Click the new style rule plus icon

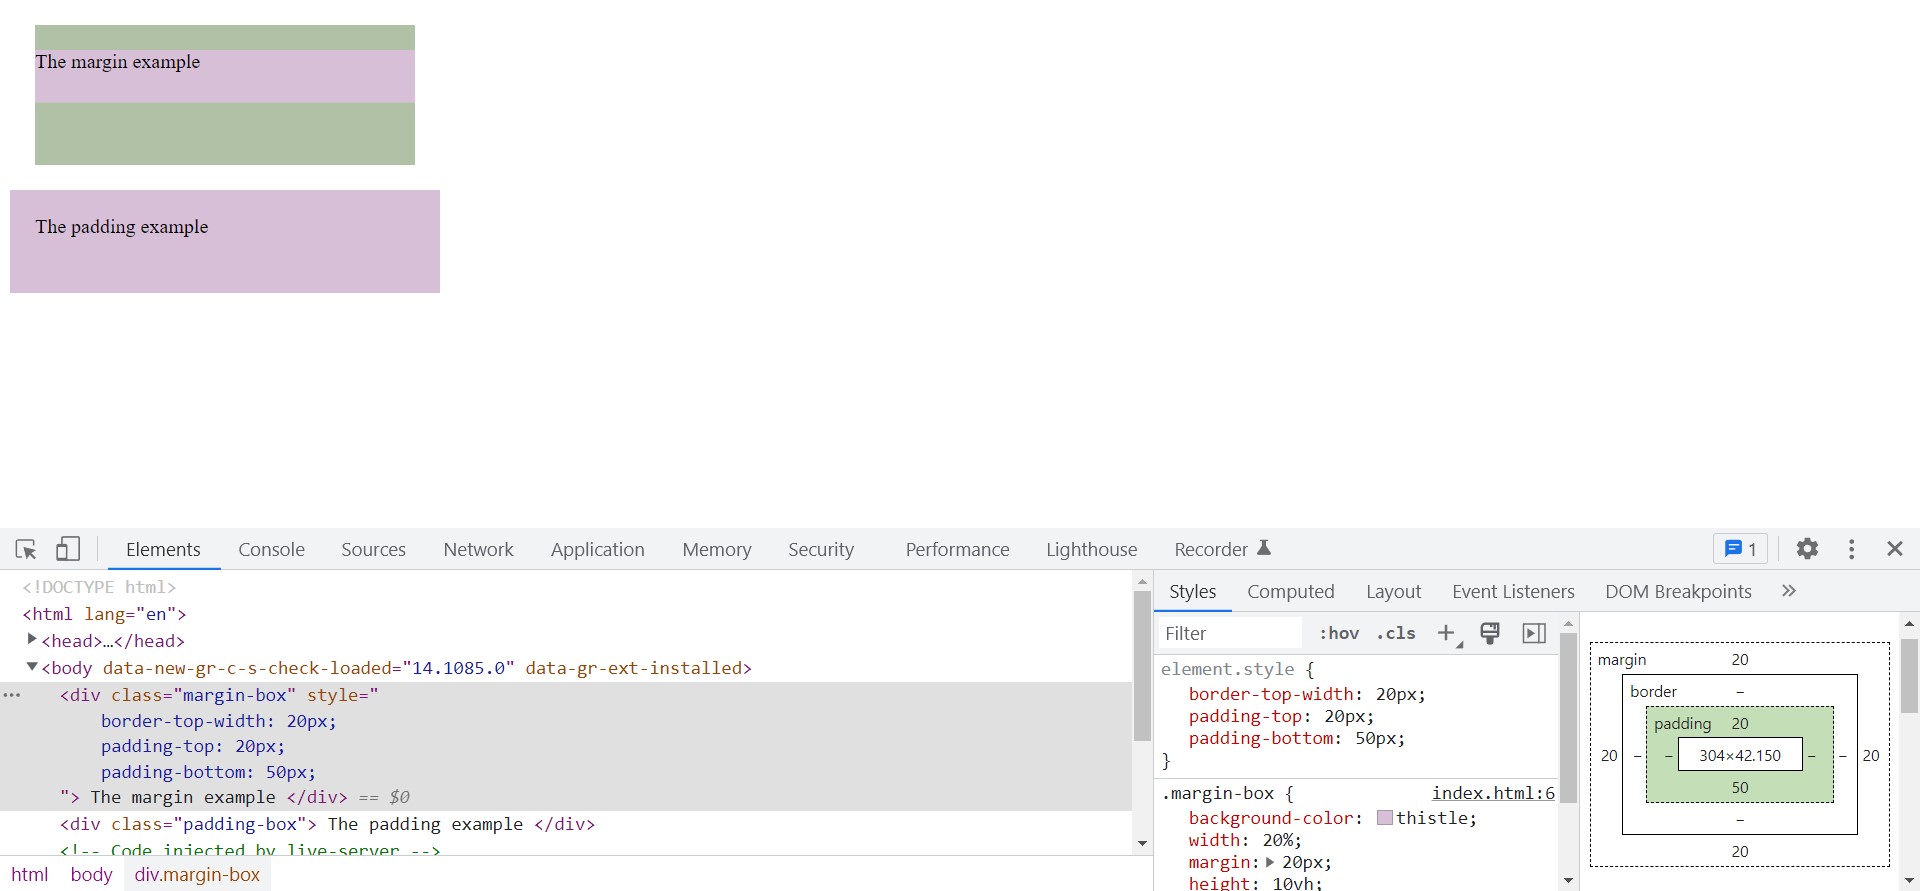coord(1446,633)
